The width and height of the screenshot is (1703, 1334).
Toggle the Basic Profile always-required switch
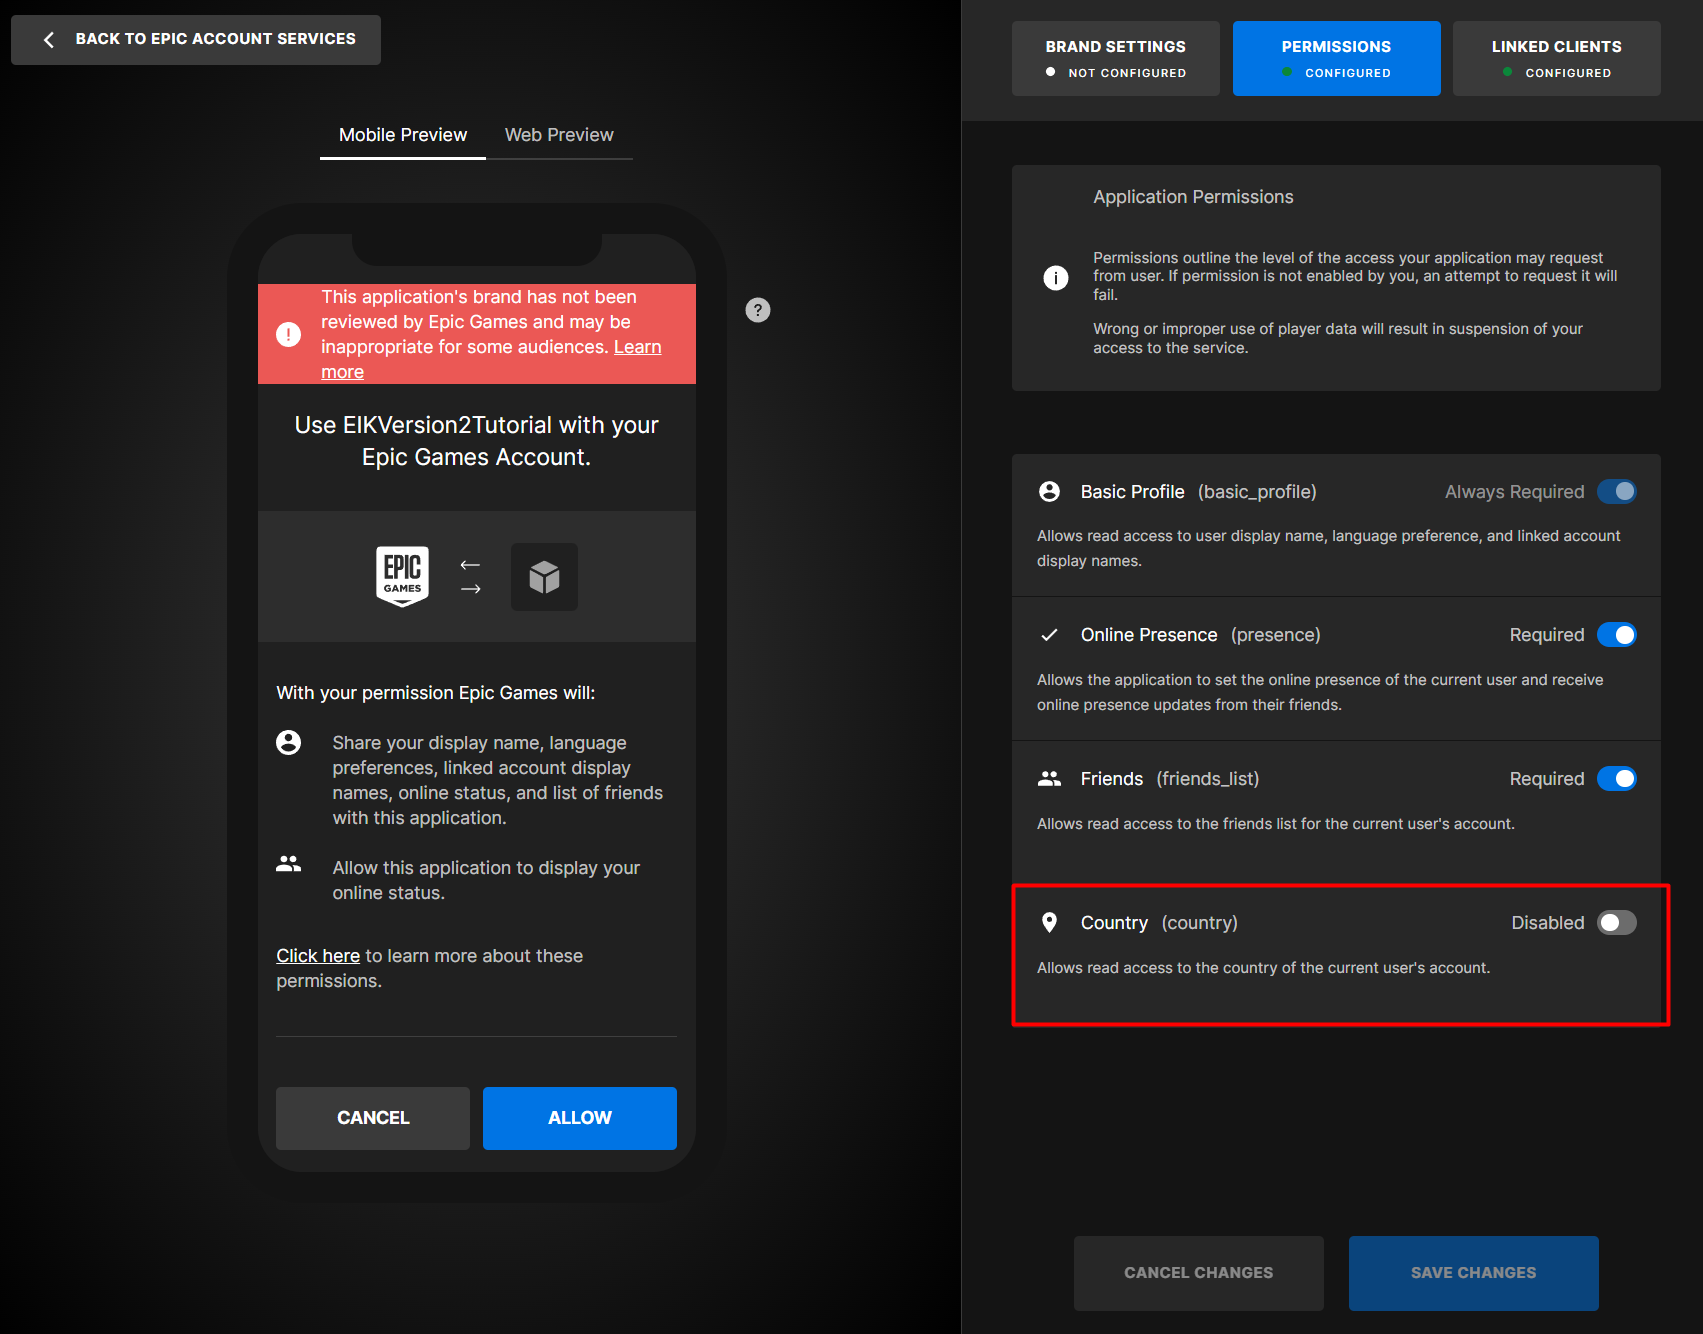[1616, 492]
